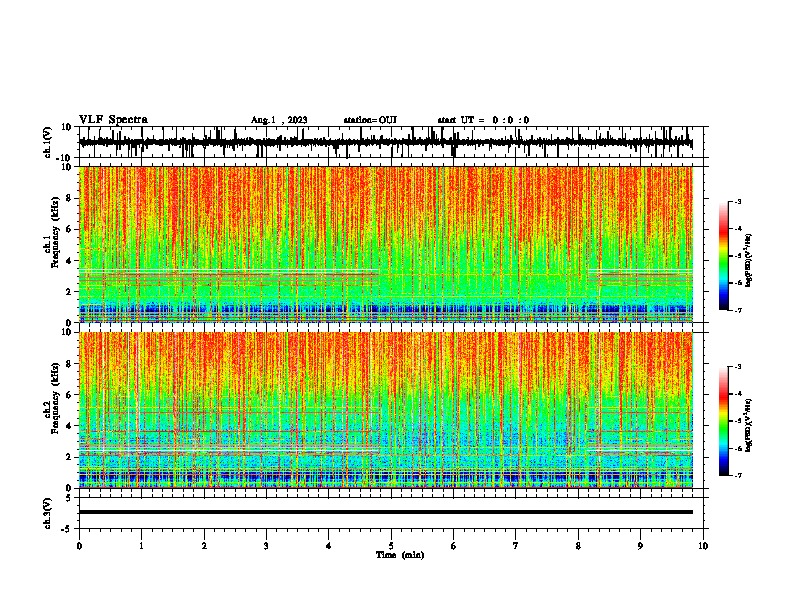The image size is (792, 612).
Task: Click time axis tick label 6
Action: 454,546
